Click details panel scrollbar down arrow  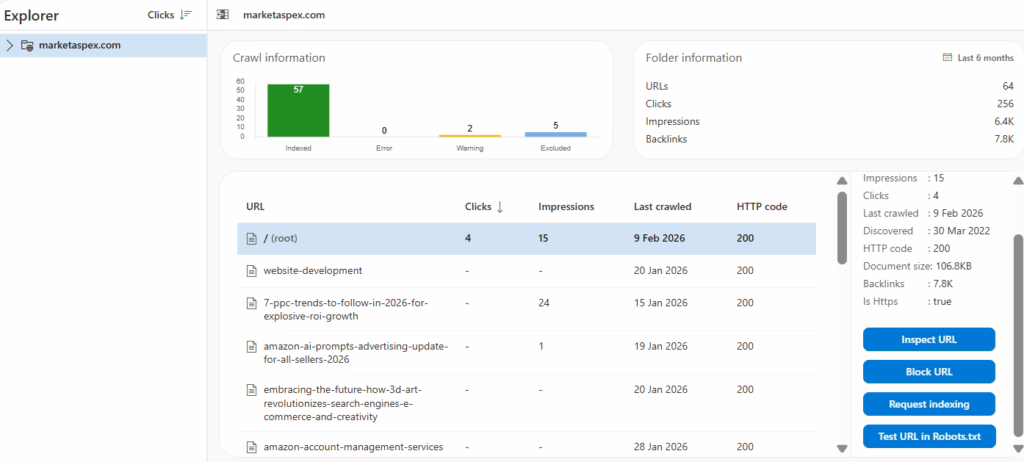(x=1017, y=448)
